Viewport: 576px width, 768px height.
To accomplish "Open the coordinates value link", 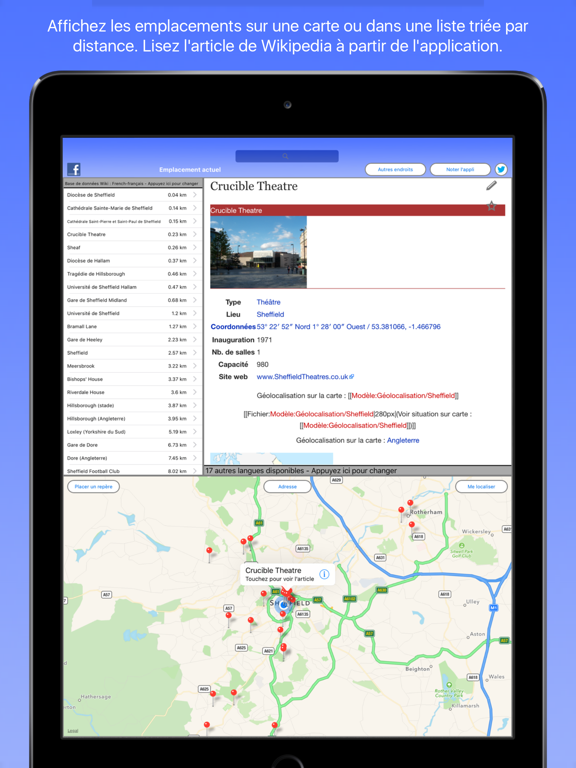I will coord(348,327).
